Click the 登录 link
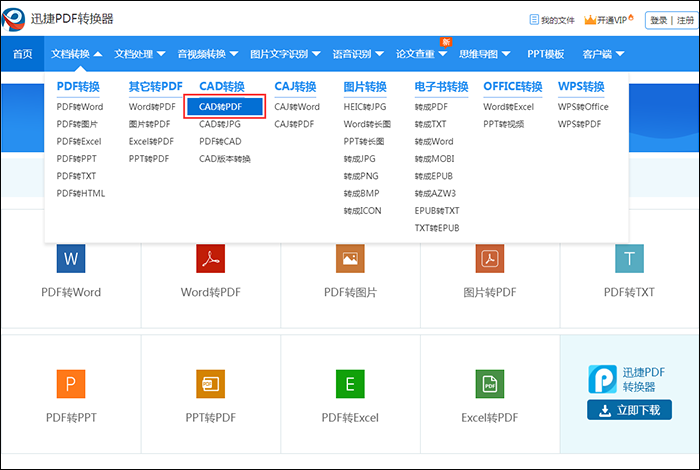 (658, 20)
